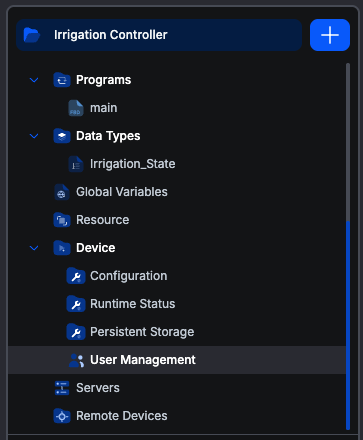Collapse the Data Types chevron
Image resolution: width=363 pixels, height=440 pixels.
(34, 136)
